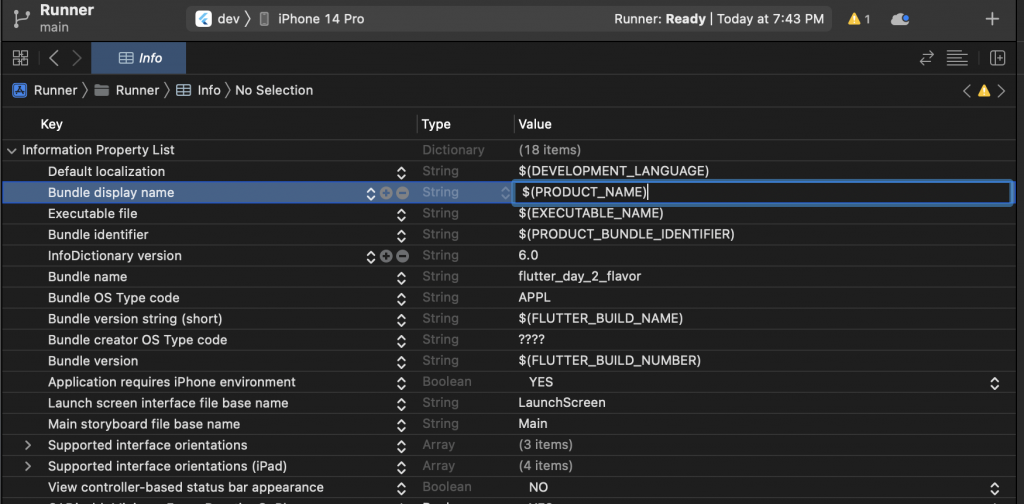Image resolution: width=1024 pixels, height=504 pixels.
Task: Open the adjust editor options lines icon
Action: point(957,58)
